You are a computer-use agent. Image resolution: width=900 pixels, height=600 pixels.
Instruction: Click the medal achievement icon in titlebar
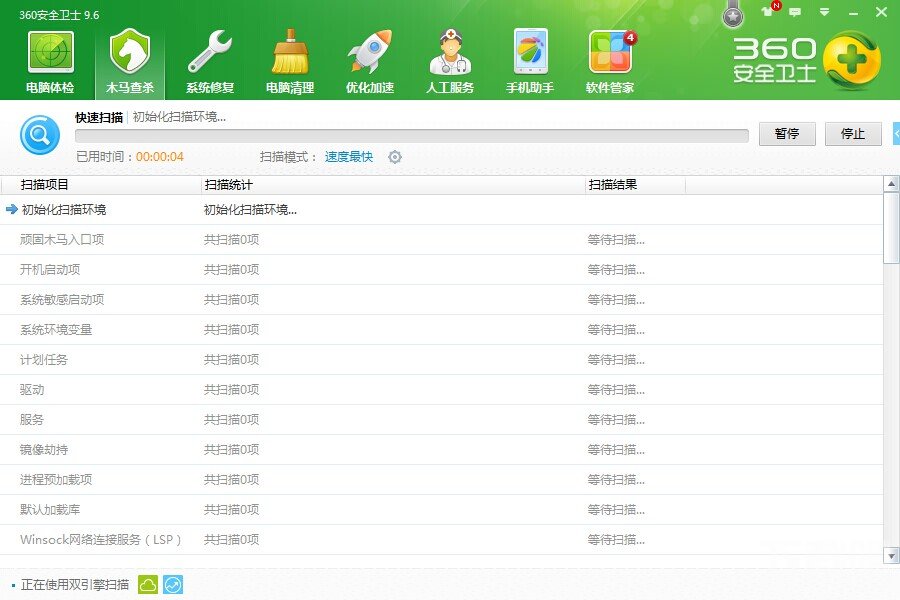coord(733,13)
